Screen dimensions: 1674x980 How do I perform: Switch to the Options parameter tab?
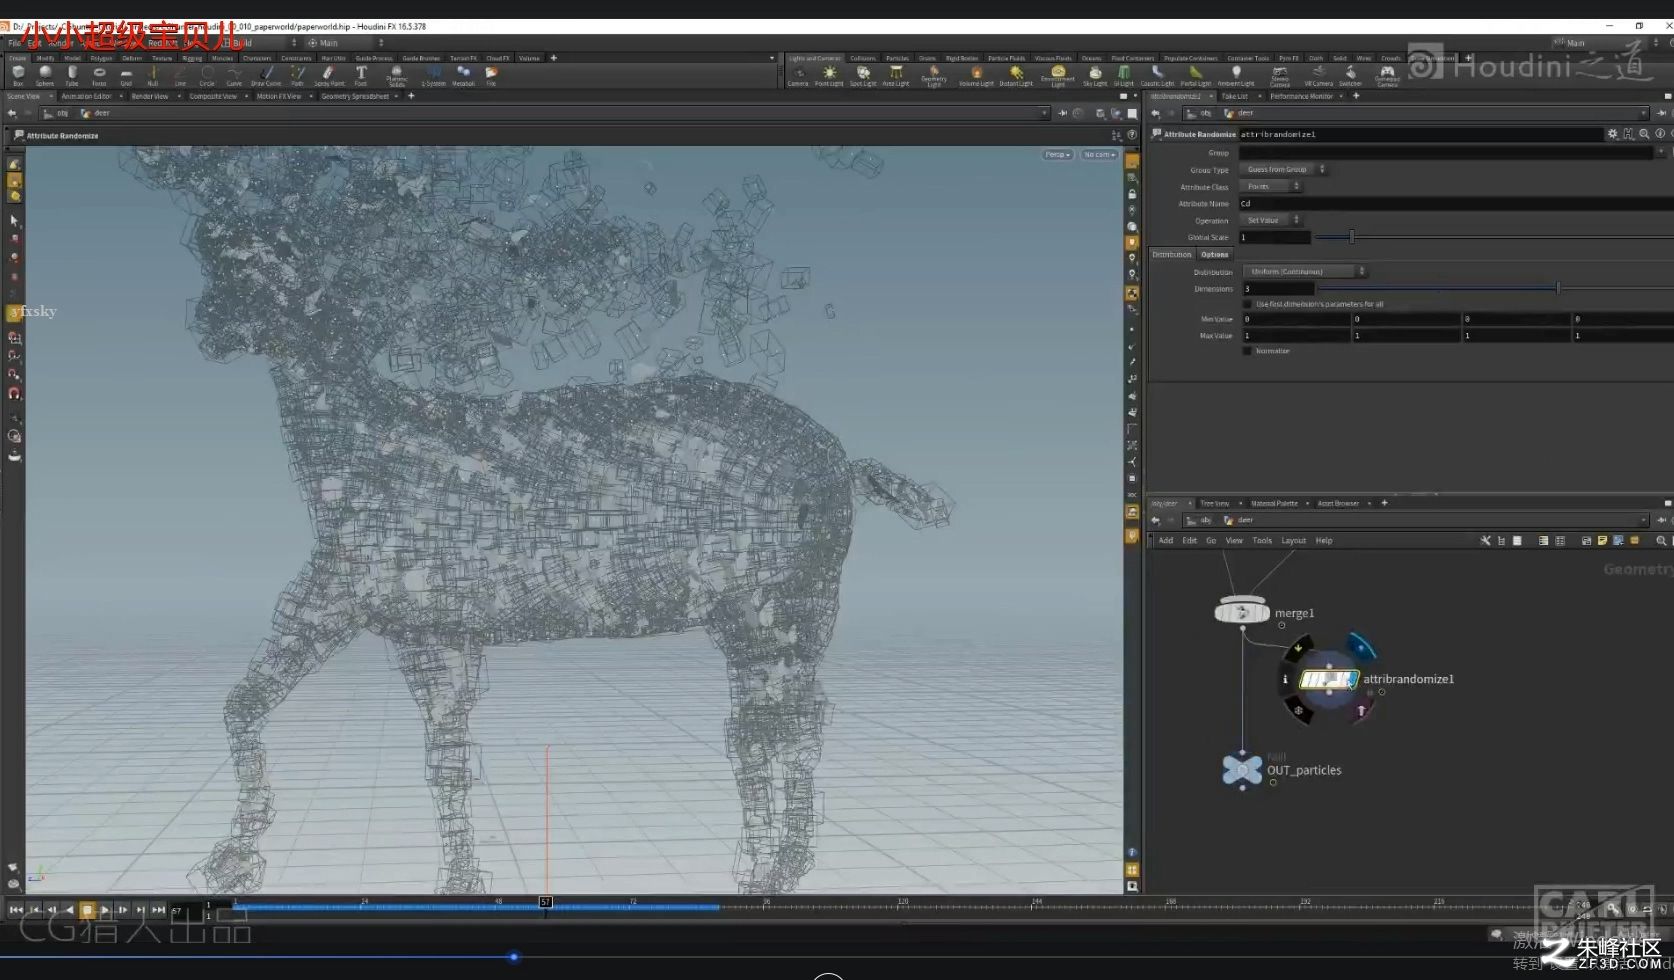point(1214,255)
